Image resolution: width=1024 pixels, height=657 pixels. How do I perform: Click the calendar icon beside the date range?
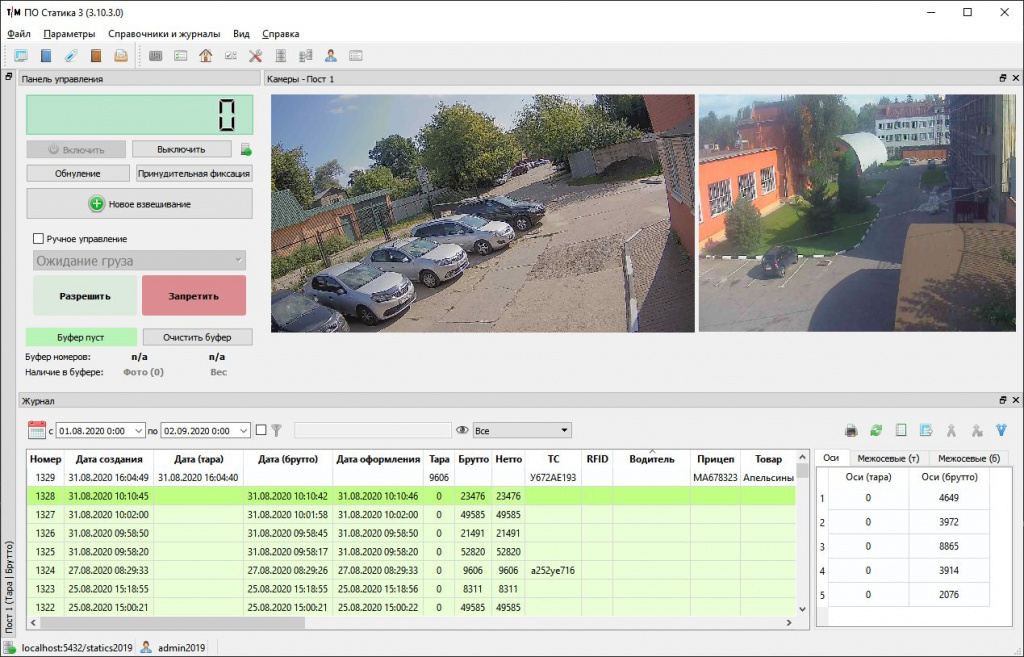coord(37,430)
